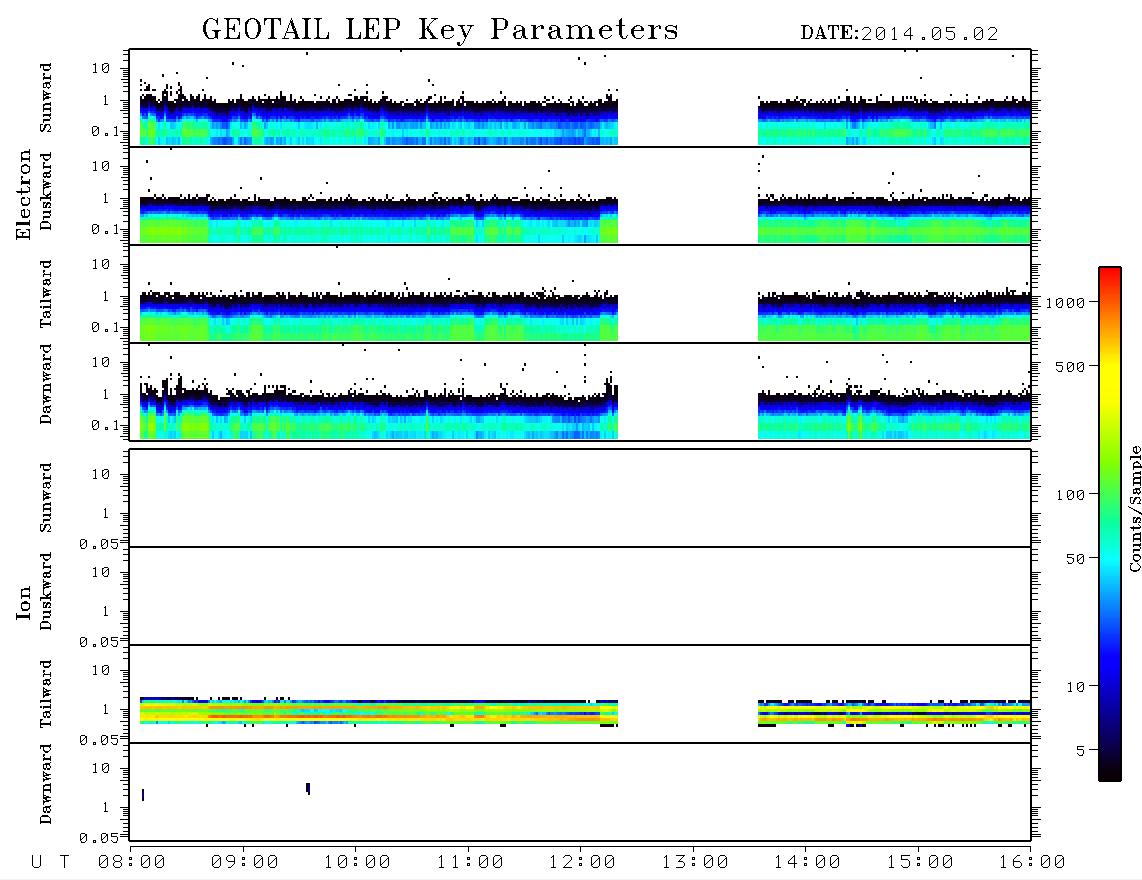The width and height of the screenshot is (1142, 880).
Task: Select the "08:00" time tick label
Action: 132,863
